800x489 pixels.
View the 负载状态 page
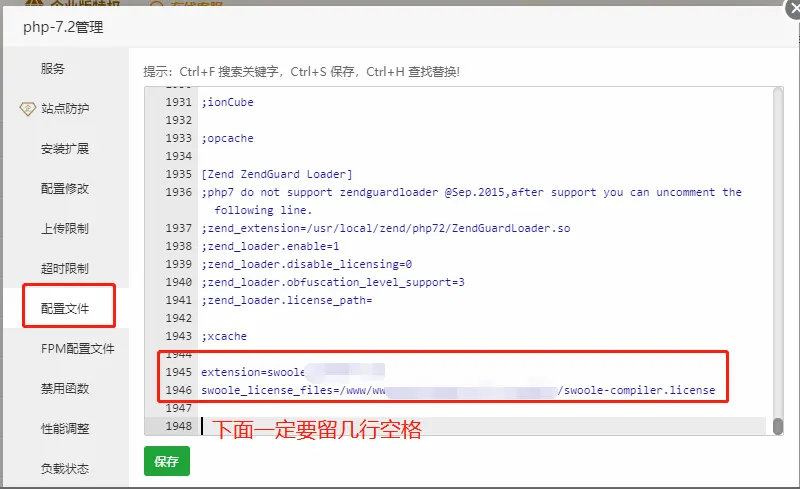tap(65, 468)
